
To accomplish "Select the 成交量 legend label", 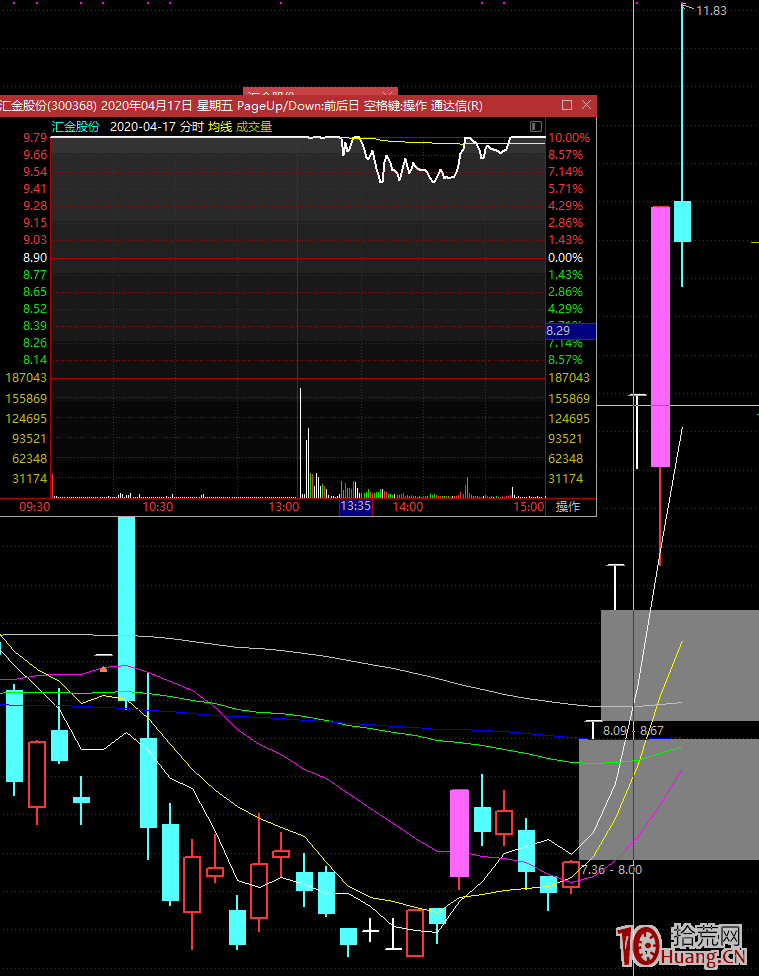I will (254, 127).
